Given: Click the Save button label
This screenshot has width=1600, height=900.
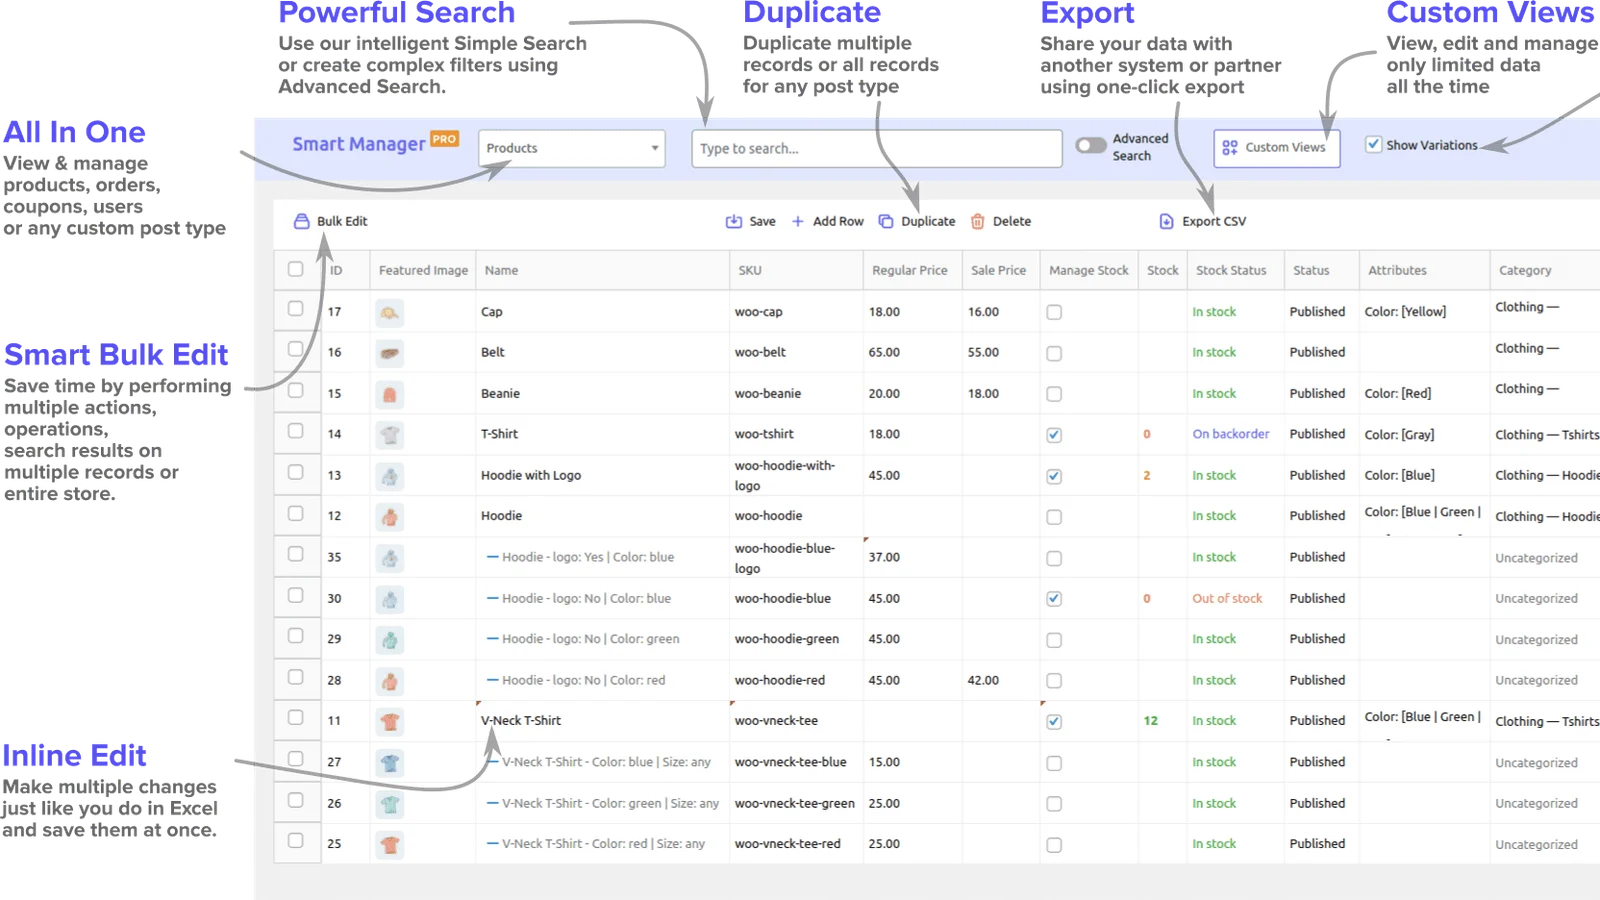Looking at the screenshot, I should pyautogui.click(x=762, y=221).
